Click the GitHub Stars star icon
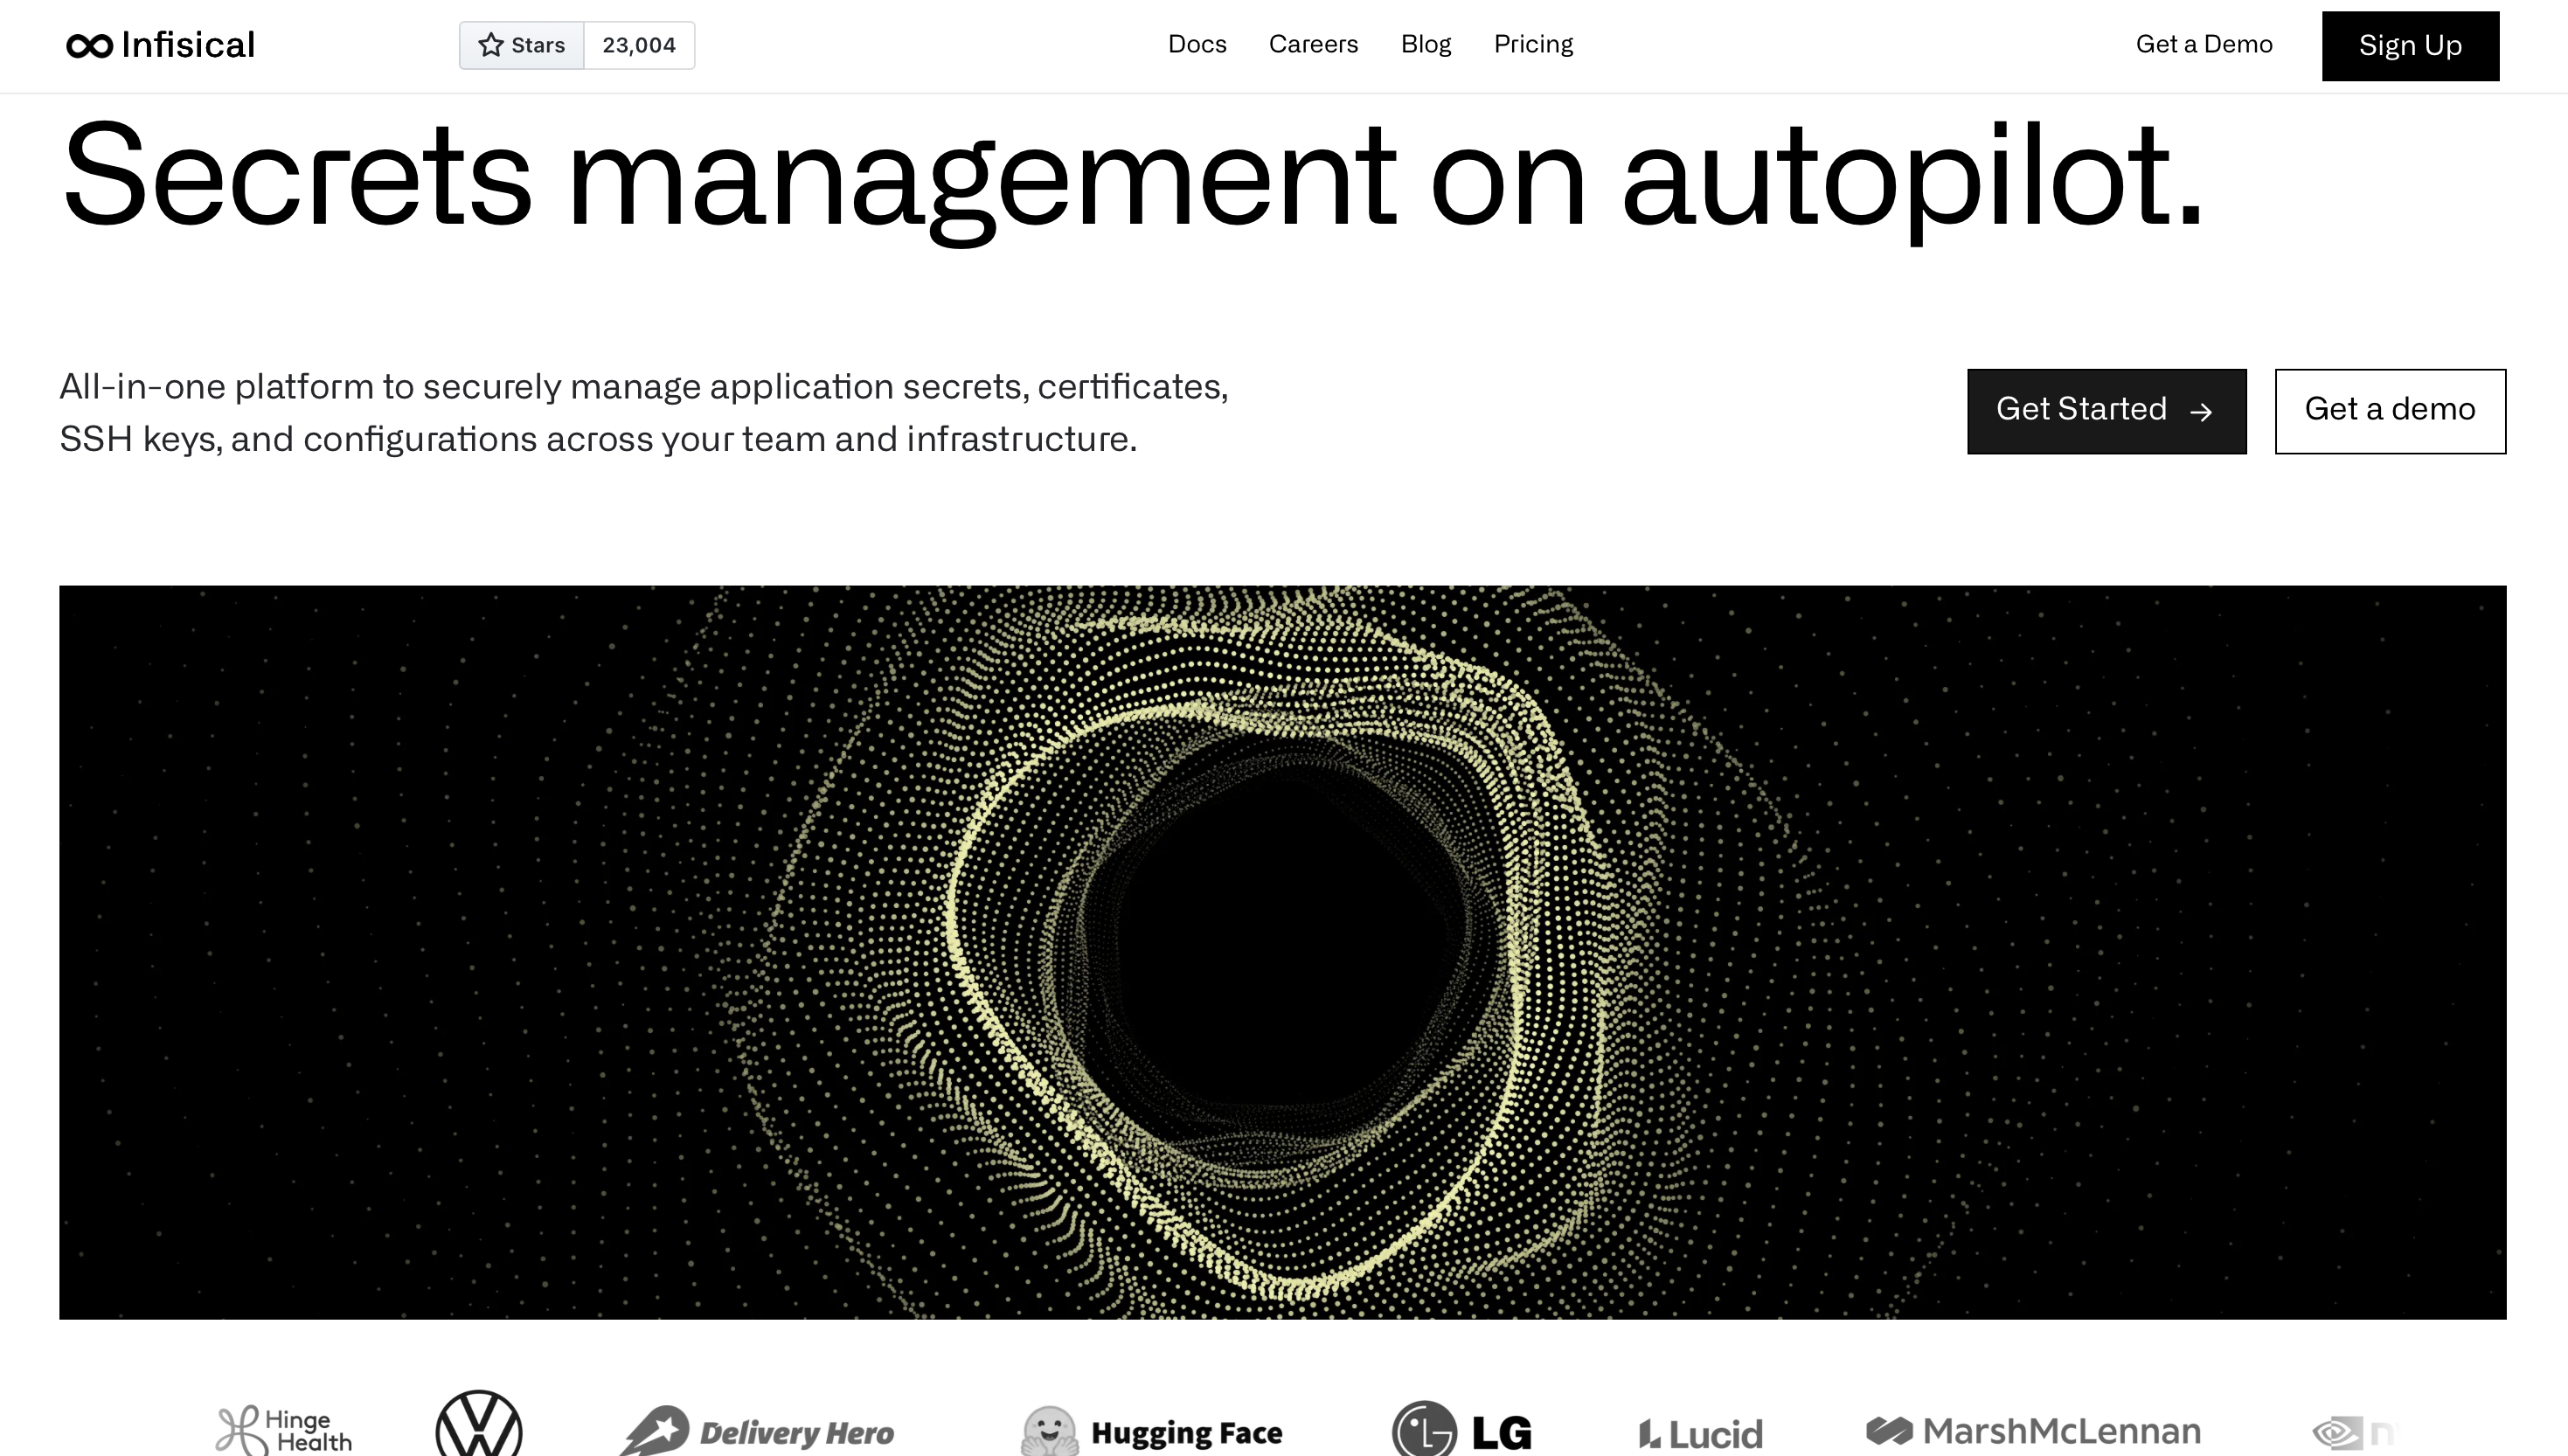This screenshot has height=1456, width=2568. tap(490, 45)
